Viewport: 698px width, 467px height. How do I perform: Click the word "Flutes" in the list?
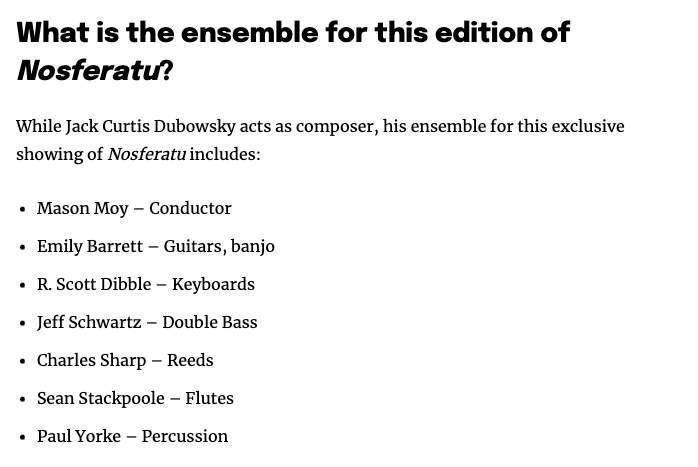pos(209,398)
